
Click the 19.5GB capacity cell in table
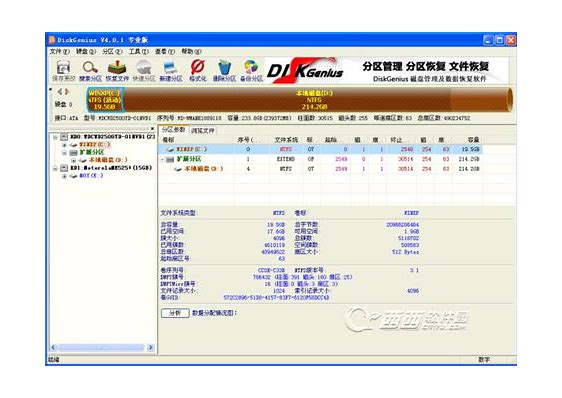470,149
